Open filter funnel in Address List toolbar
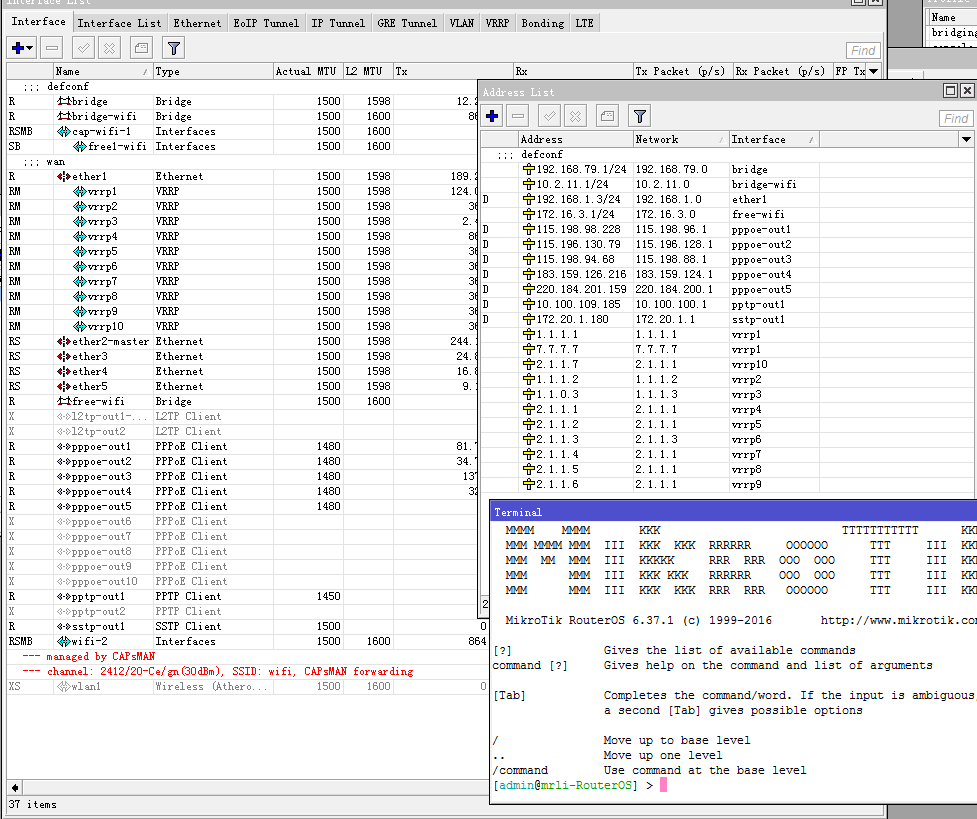The height and width of the screenshot is (819, 977). click(x=639, y=116)
